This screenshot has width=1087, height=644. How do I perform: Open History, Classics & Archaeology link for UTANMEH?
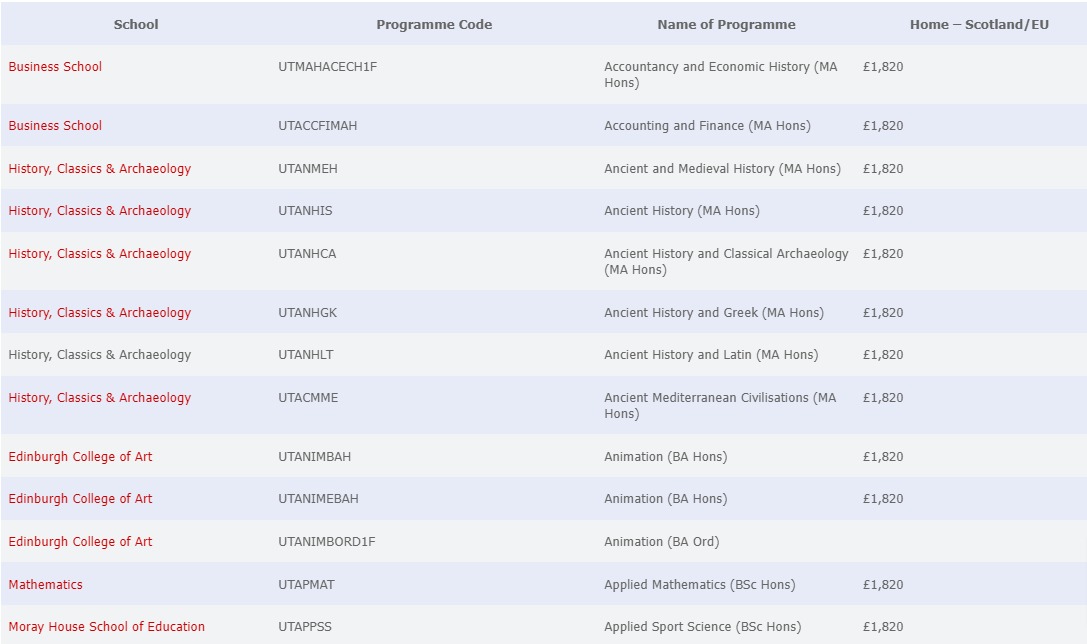(99, 169)
